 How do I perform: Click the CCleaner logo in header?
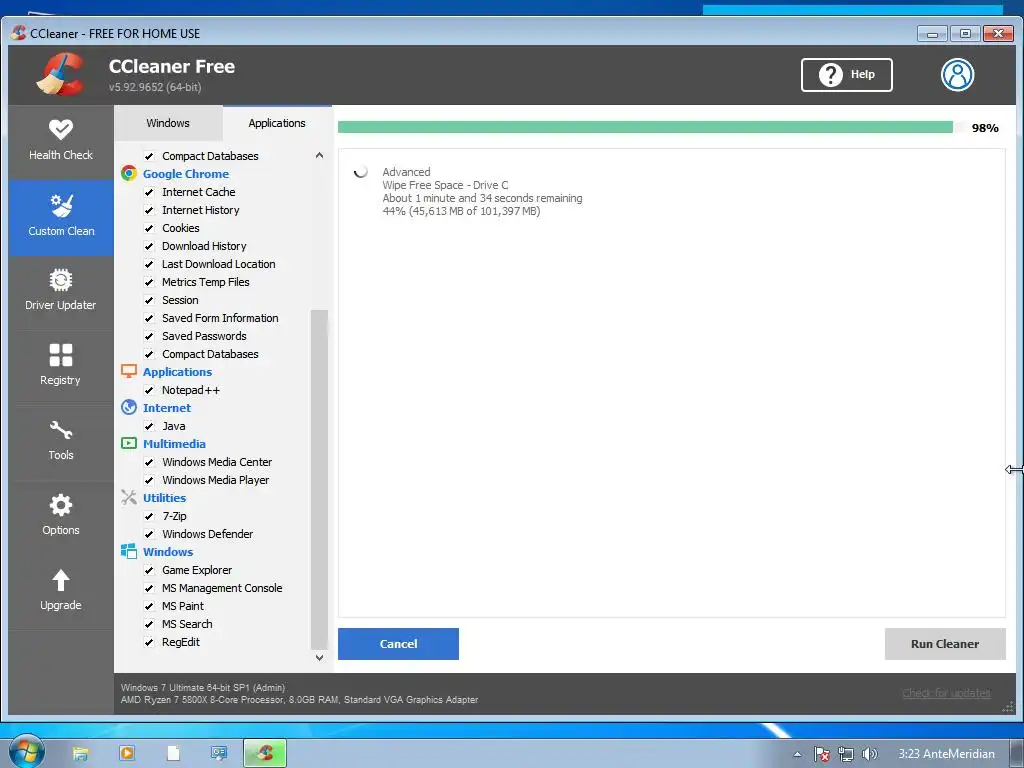(x=60, y=74)
